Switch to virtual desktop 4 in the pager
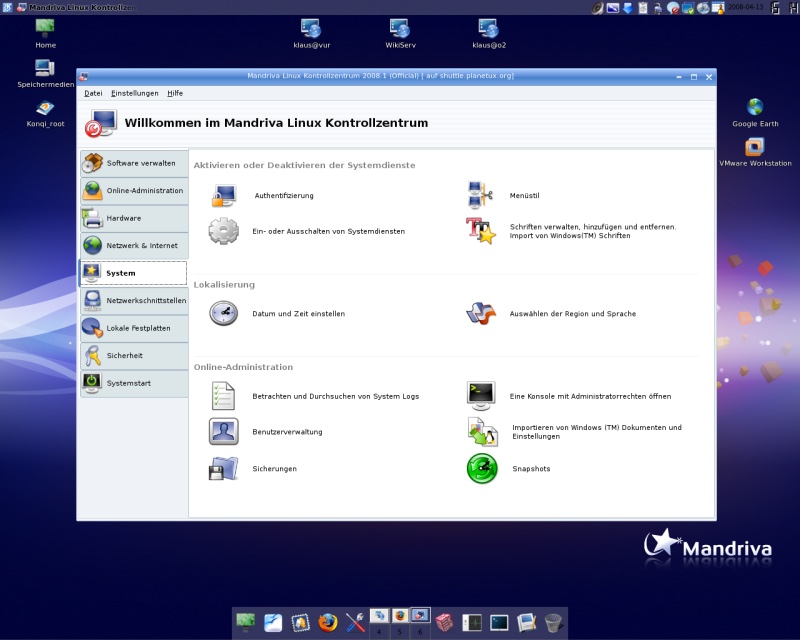 pos(379,622)
